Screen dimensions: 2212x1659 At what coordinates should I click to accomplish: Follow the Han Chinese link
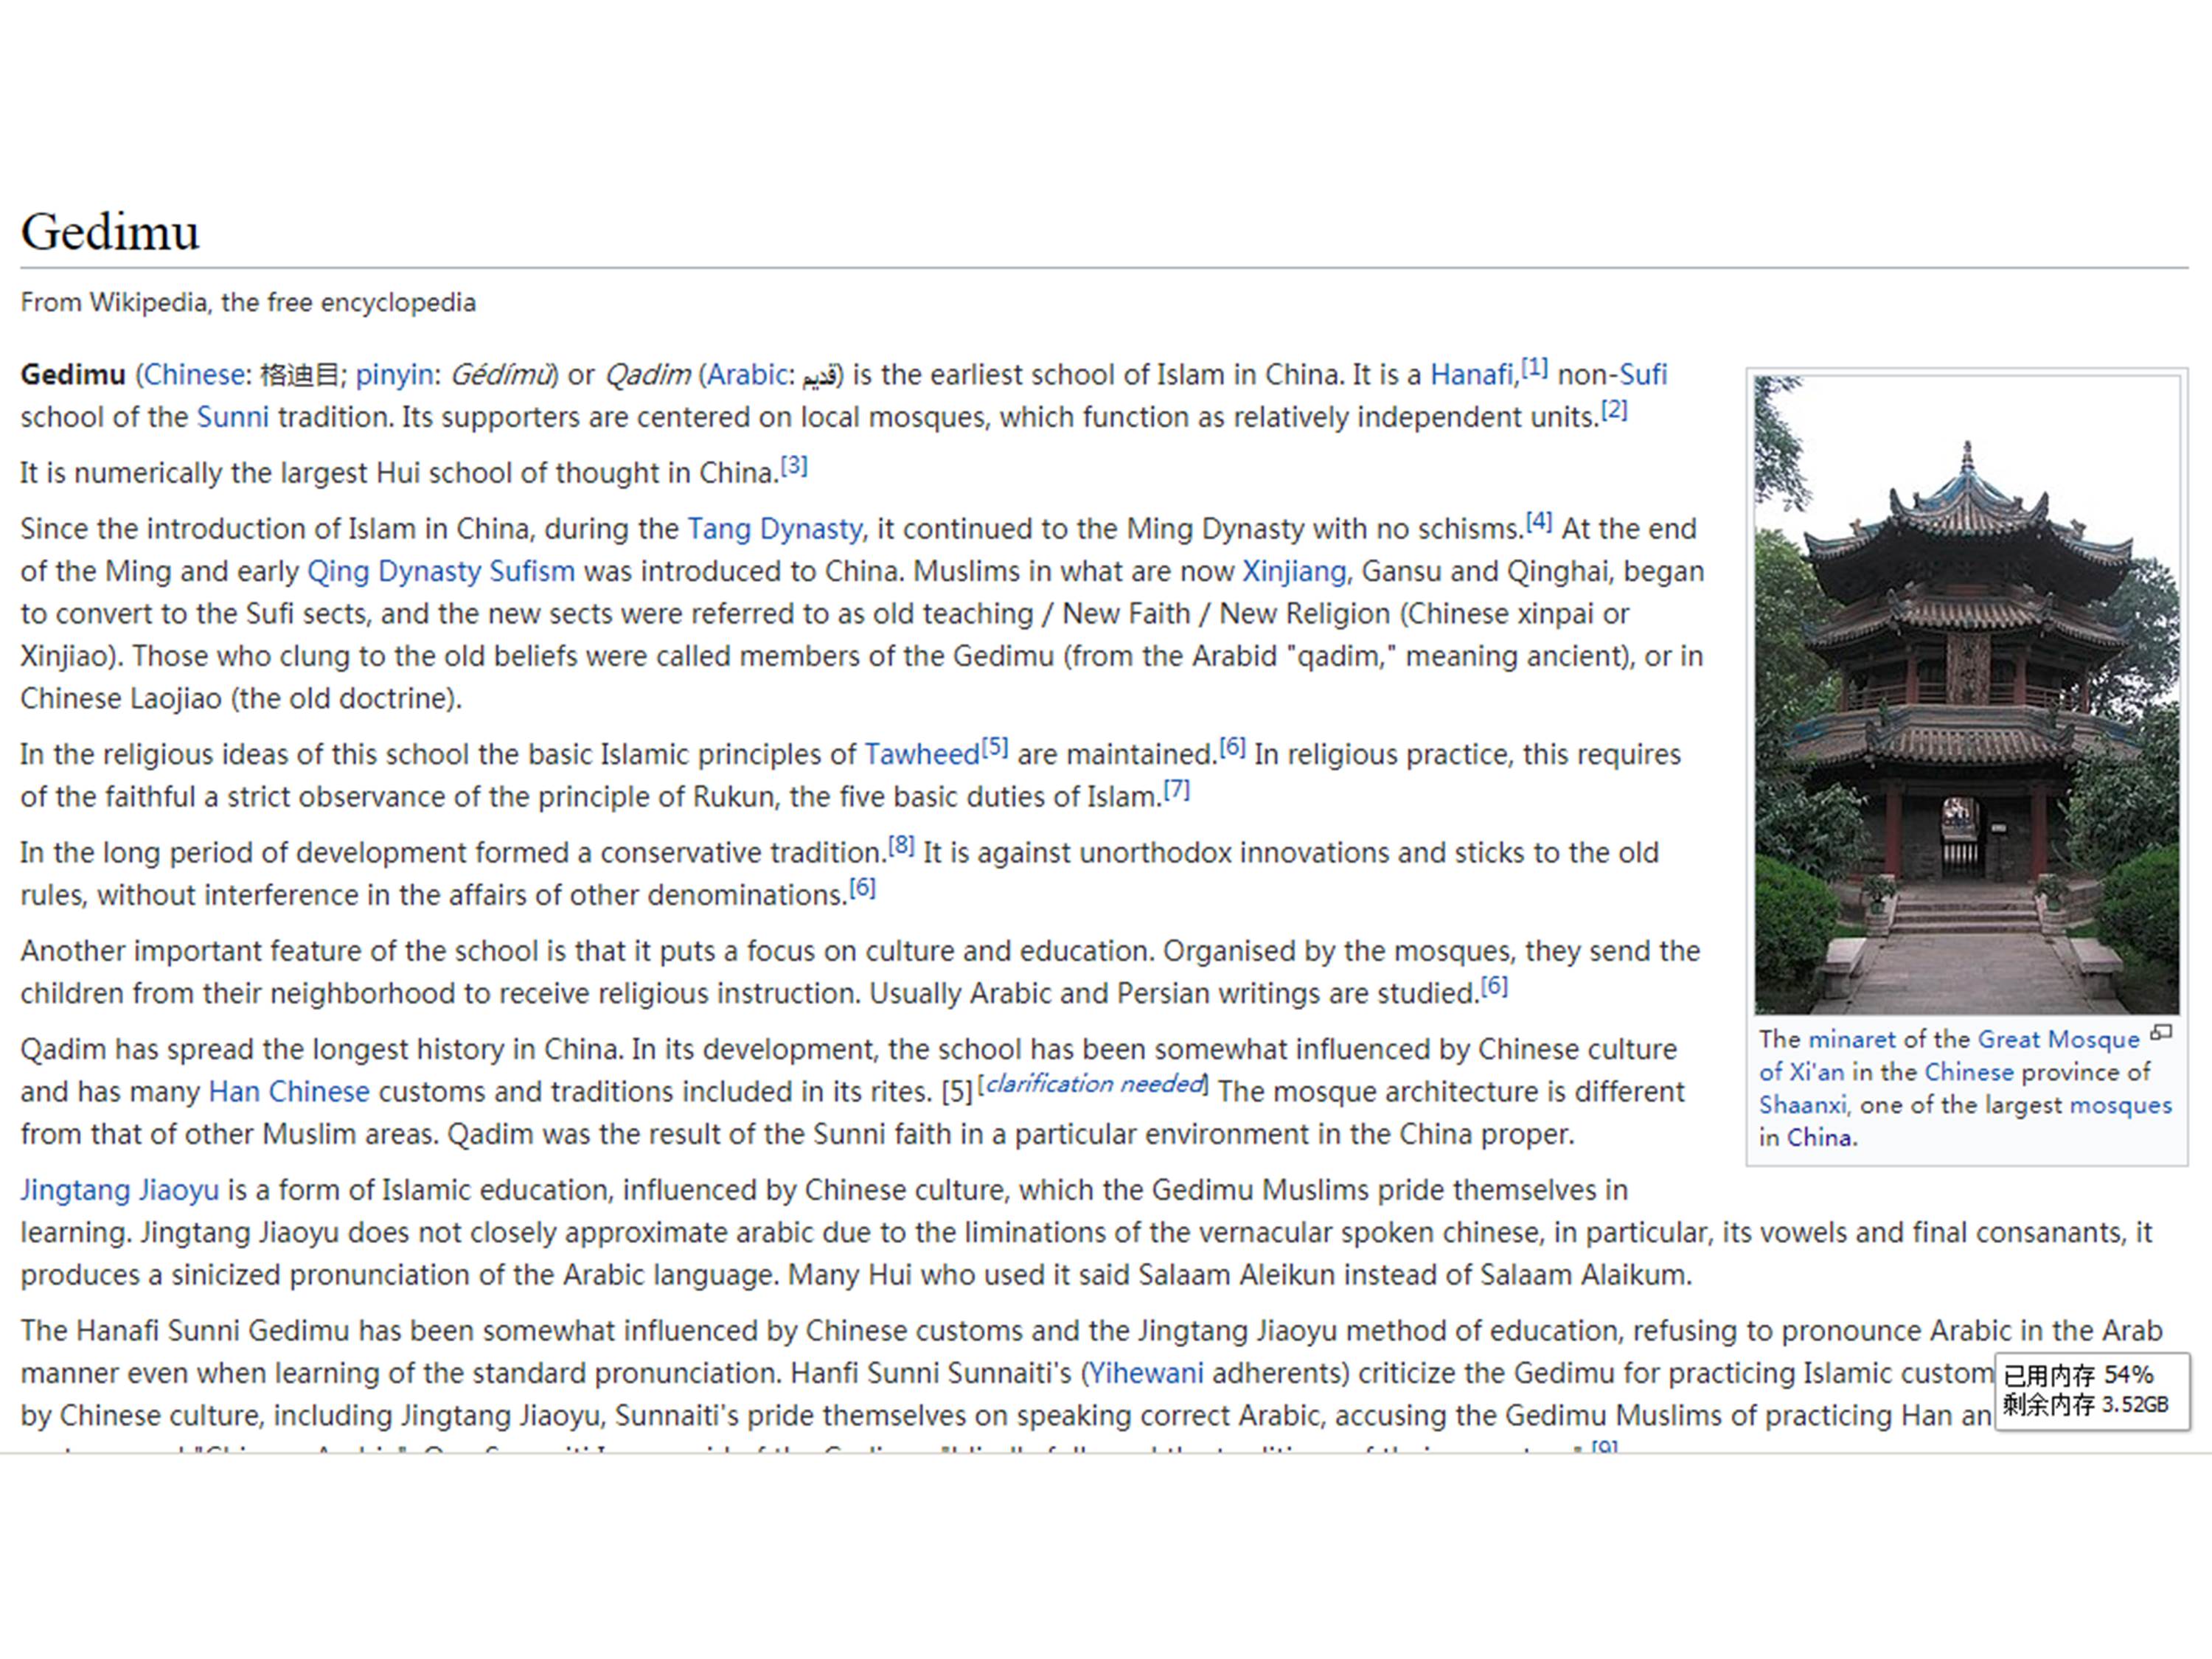288,1092
